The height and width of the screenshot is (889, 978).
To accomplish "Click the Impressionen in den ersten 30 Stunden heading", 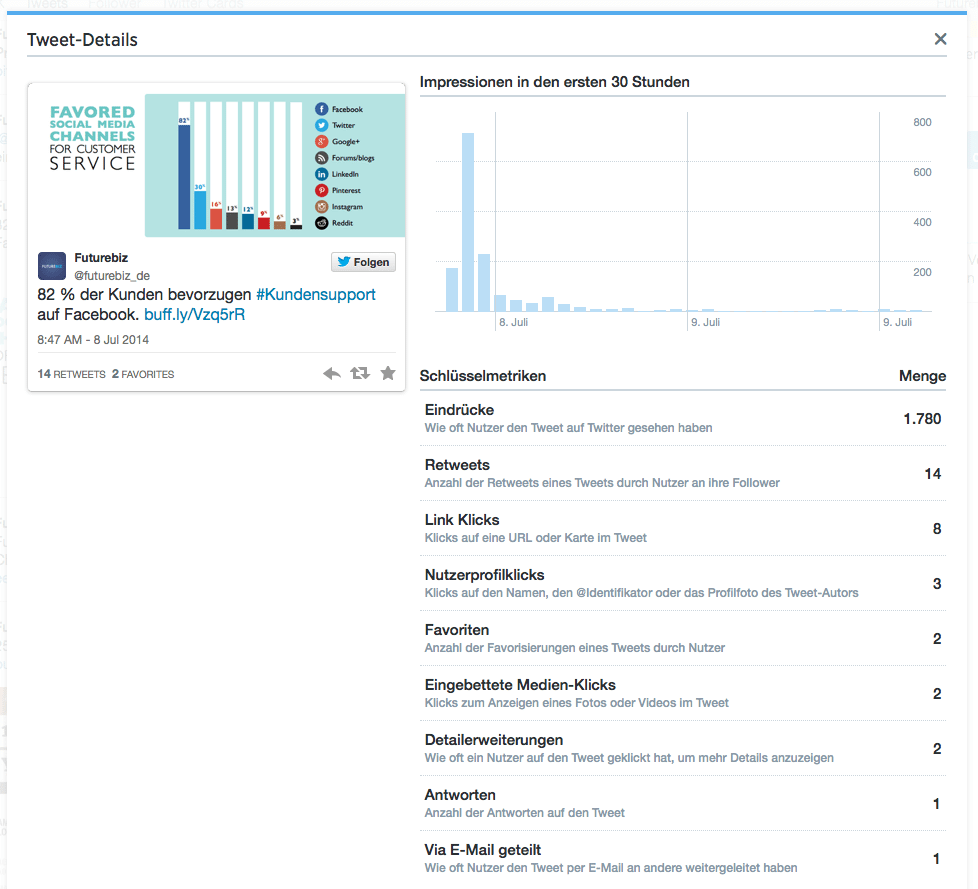I will [554, 82].
